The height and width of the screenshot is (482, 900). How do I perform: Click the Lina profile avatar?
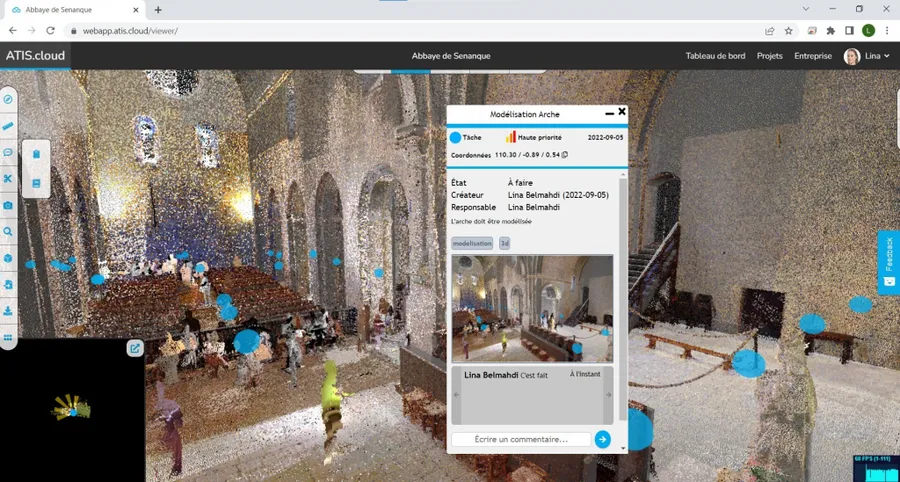tap(852, 56)
